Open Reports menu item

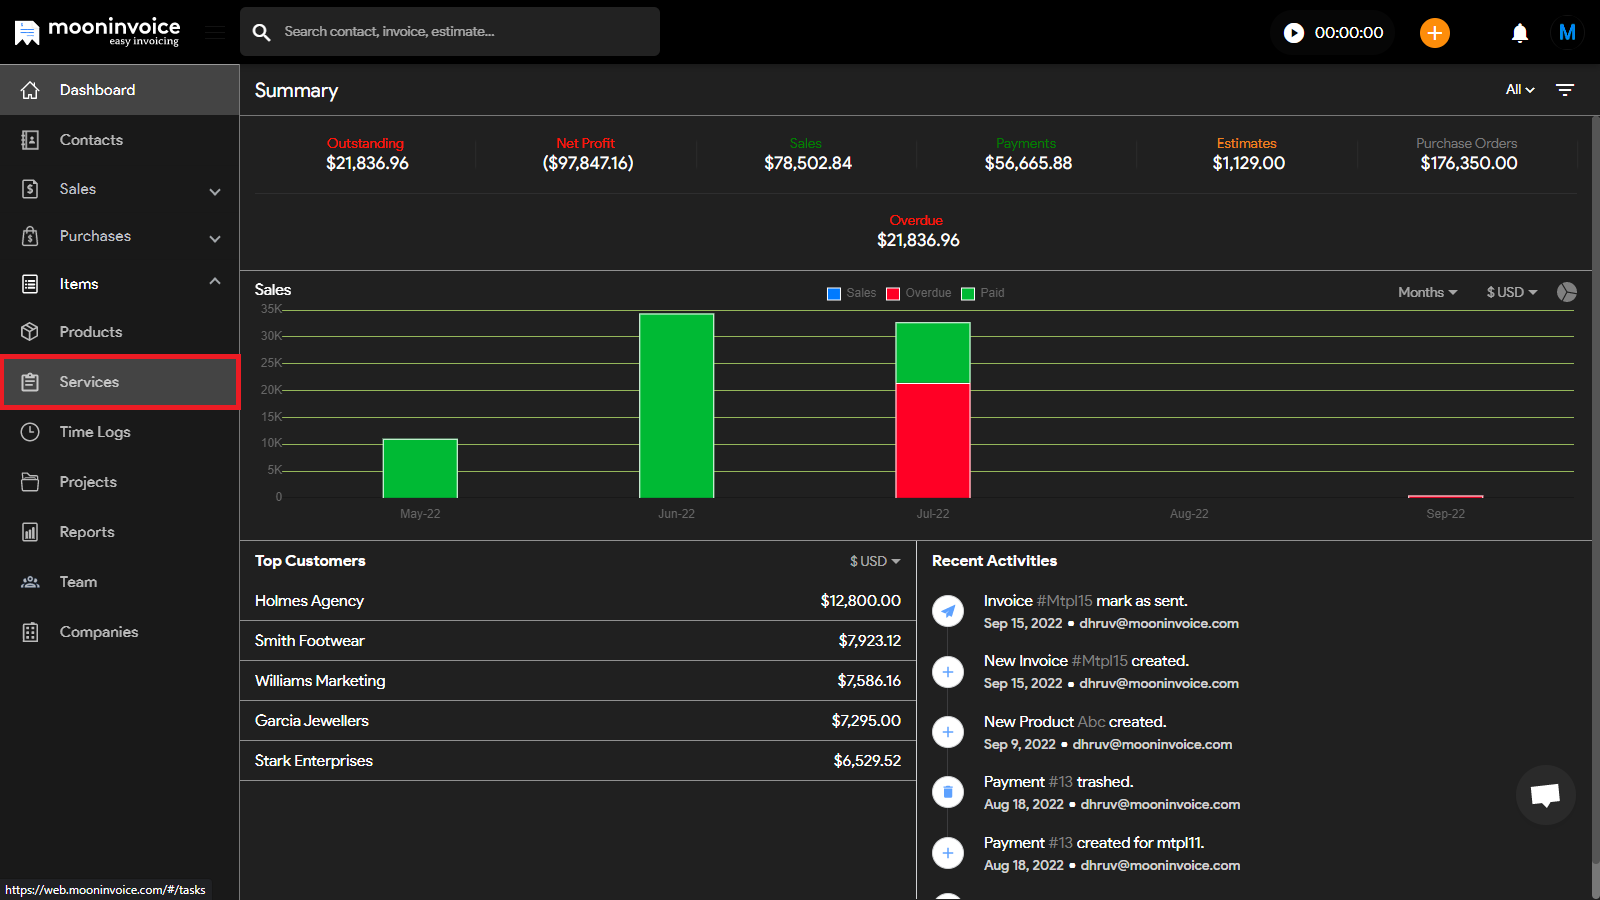(x=120, y=532)
